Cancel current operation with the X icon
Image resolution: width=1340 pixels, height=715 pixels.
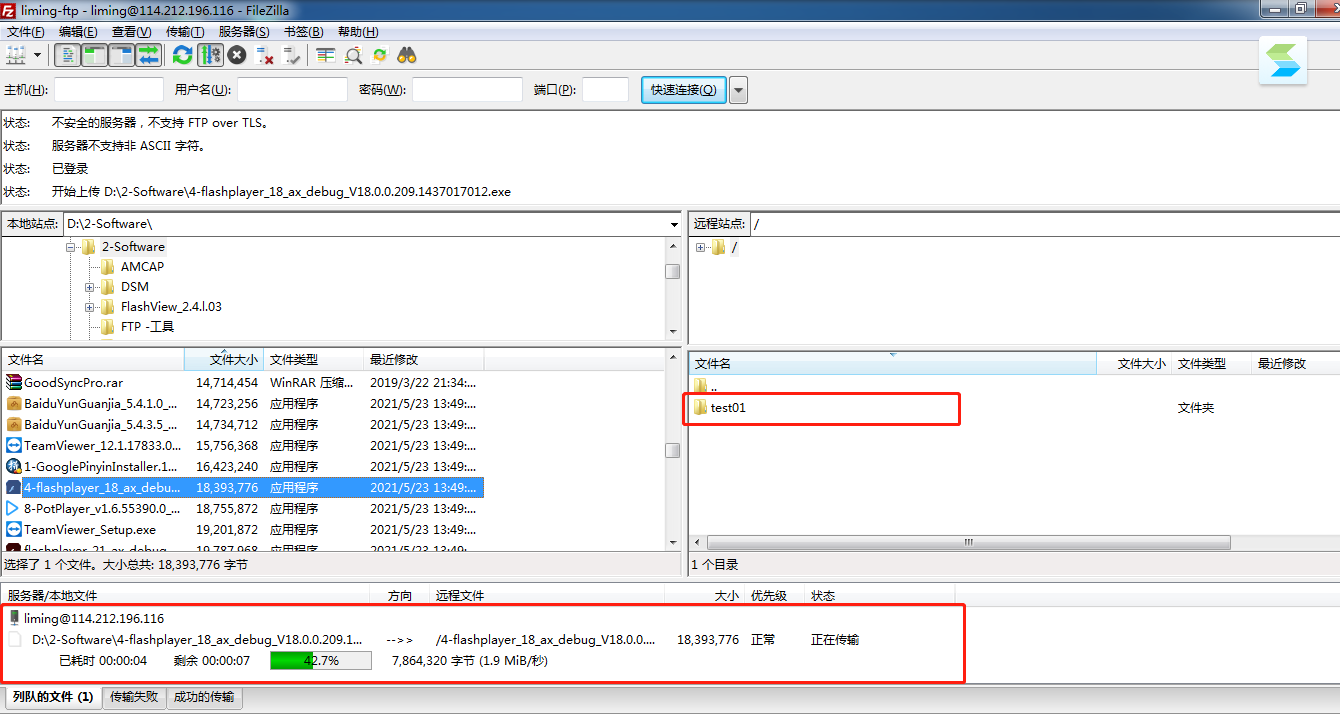pos(237,55)
